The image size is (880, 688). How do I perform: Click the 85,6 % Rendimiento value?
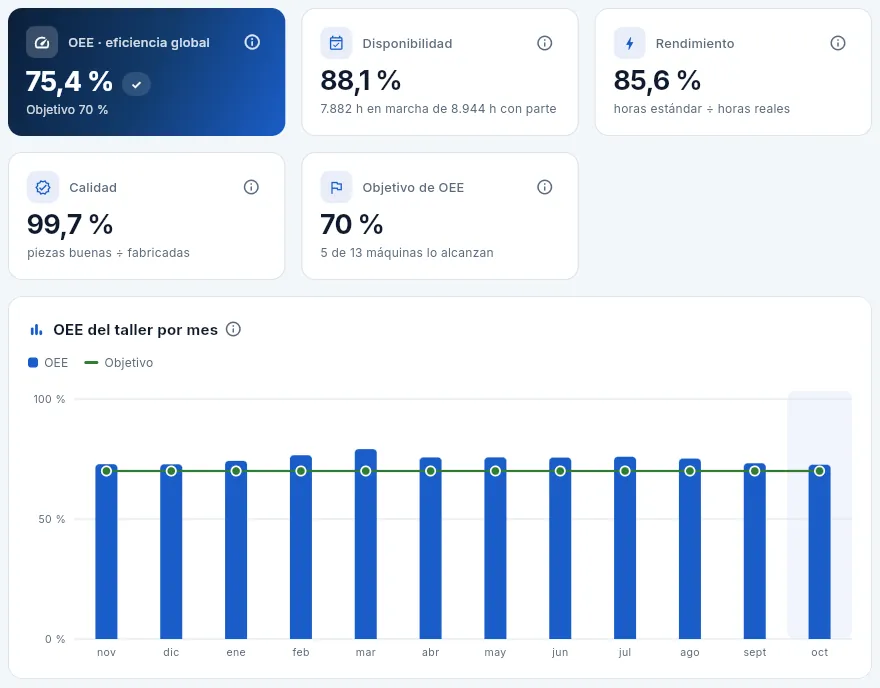657,81
